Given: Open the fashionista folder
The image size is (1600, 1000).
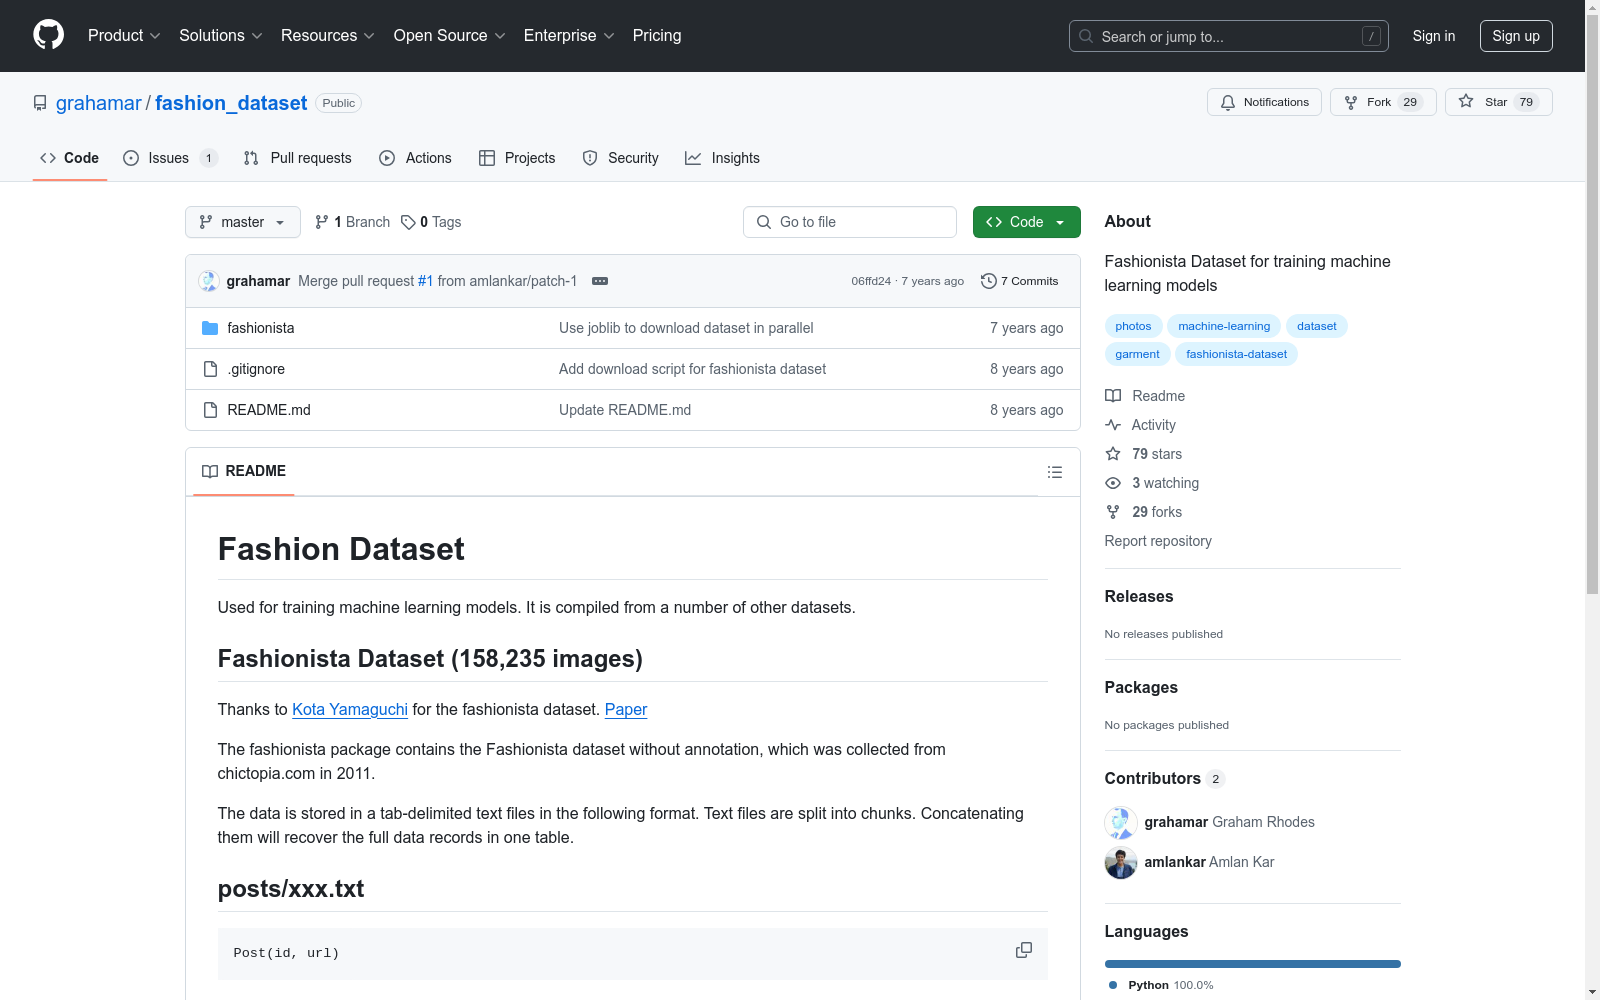Looking at the screenshot, I should click(261, 328).
